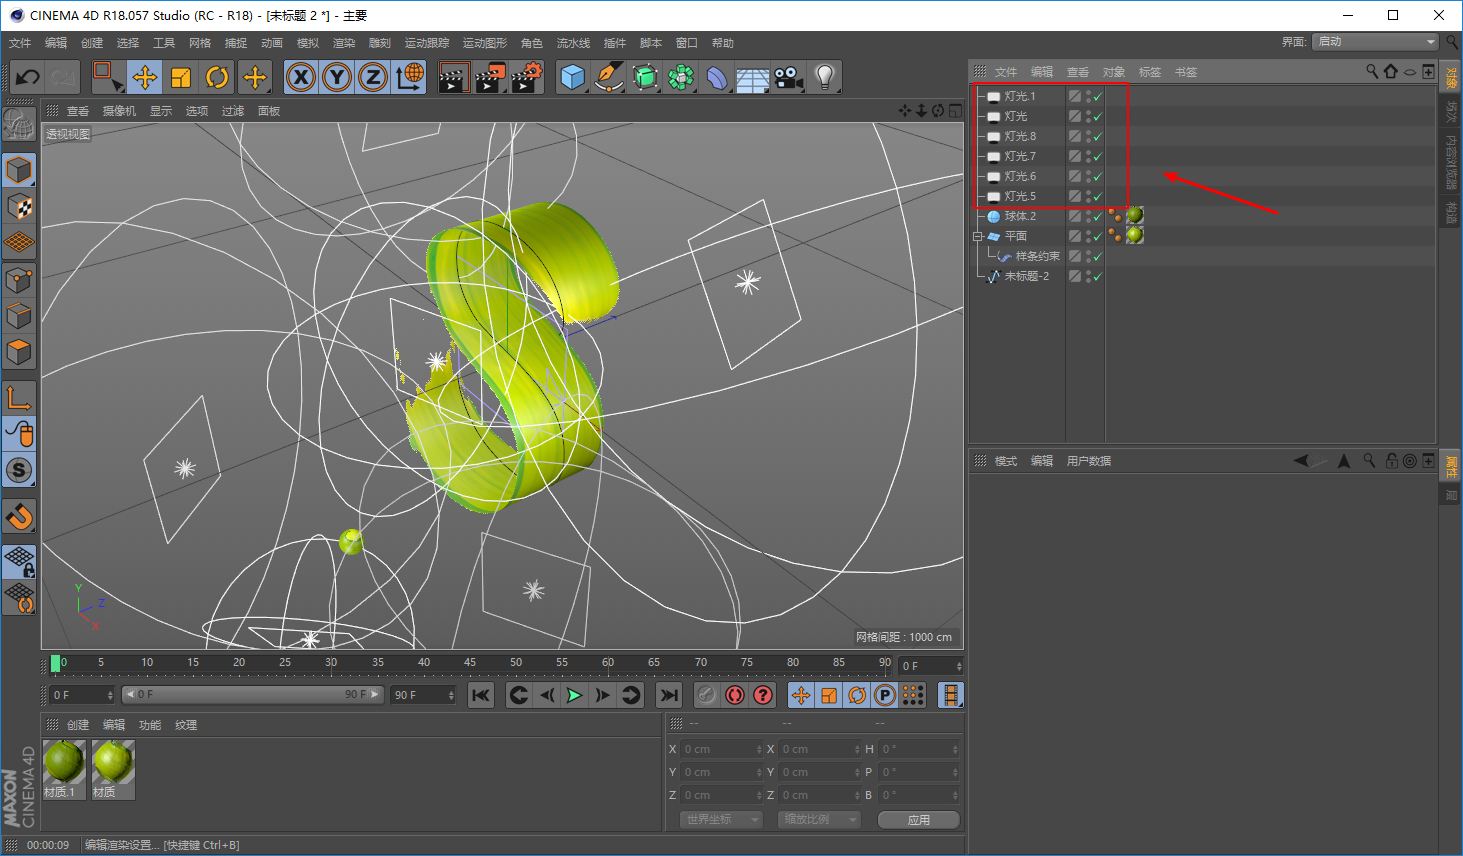
Task: Toggle visibility dots for 平面
Action: (x=1088, y=236)
